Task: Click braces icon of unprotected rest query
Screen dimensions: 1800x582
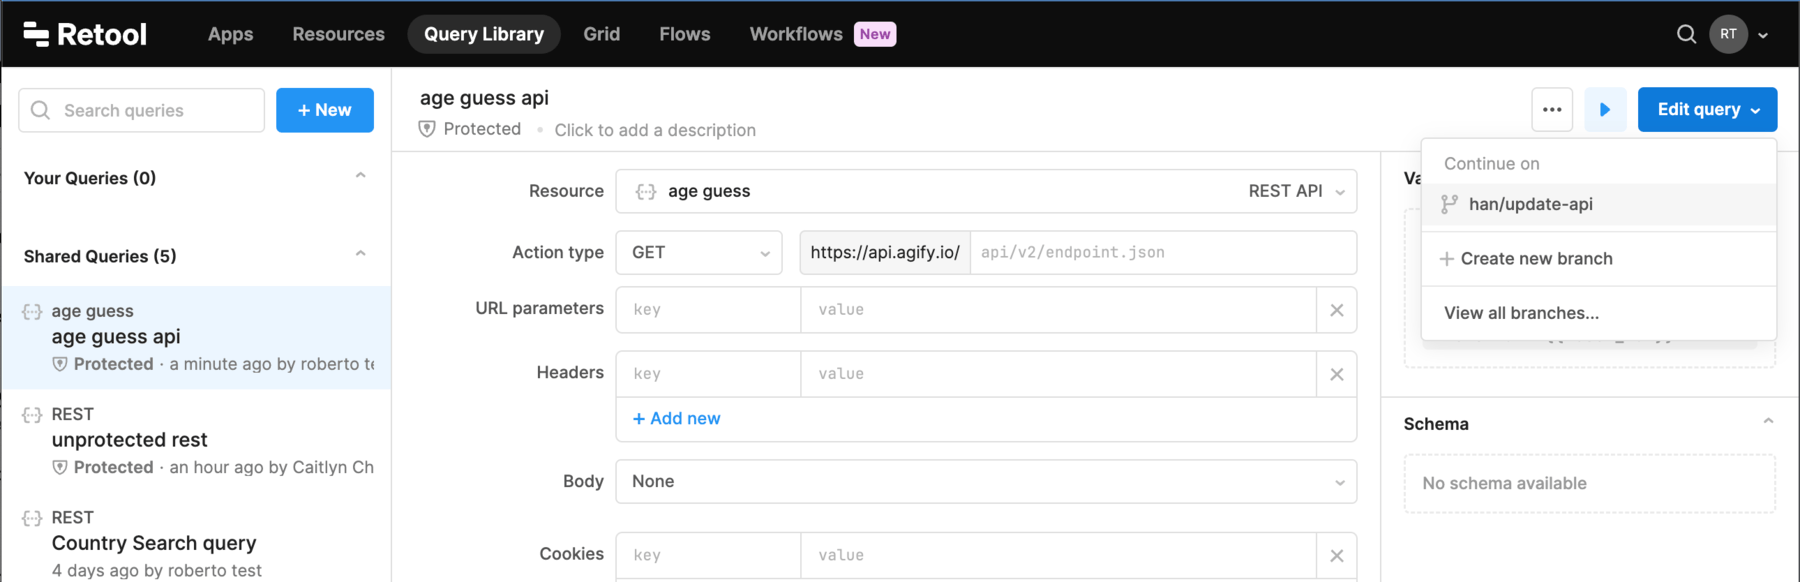Action: click(32, 415)
